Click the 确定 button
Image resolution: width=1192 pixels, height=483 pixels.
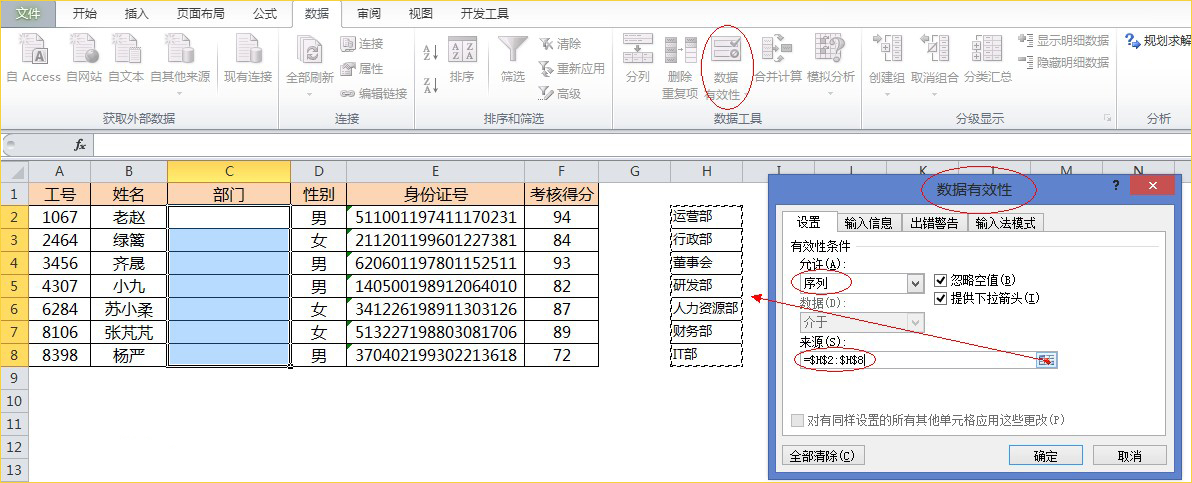pyautogui.click(x=1045, y=456)
